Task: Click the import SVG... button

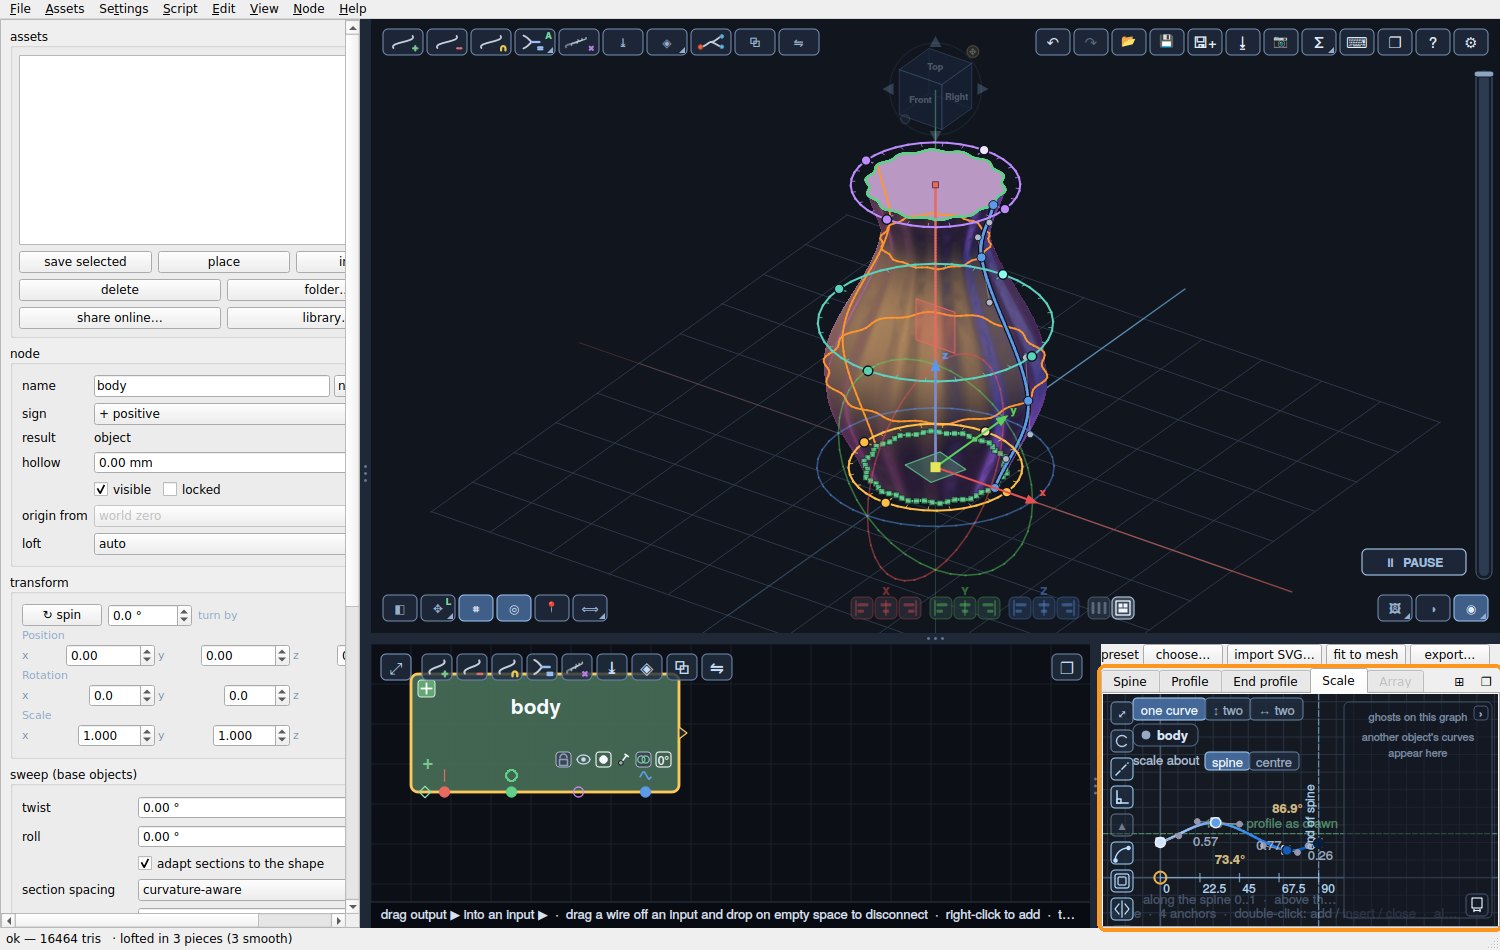Action: [x=1274, y=655]
